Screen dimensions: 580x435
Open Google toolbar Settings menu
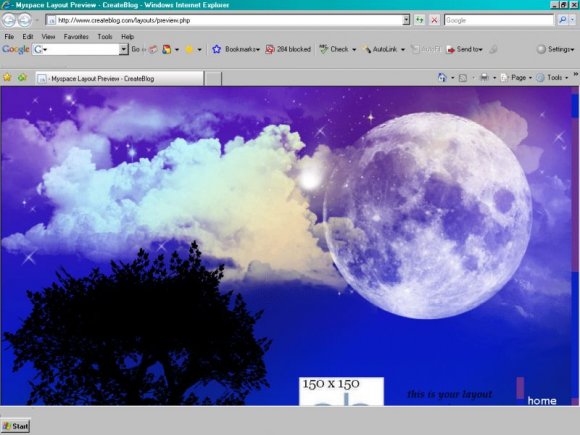click(556, 49)
